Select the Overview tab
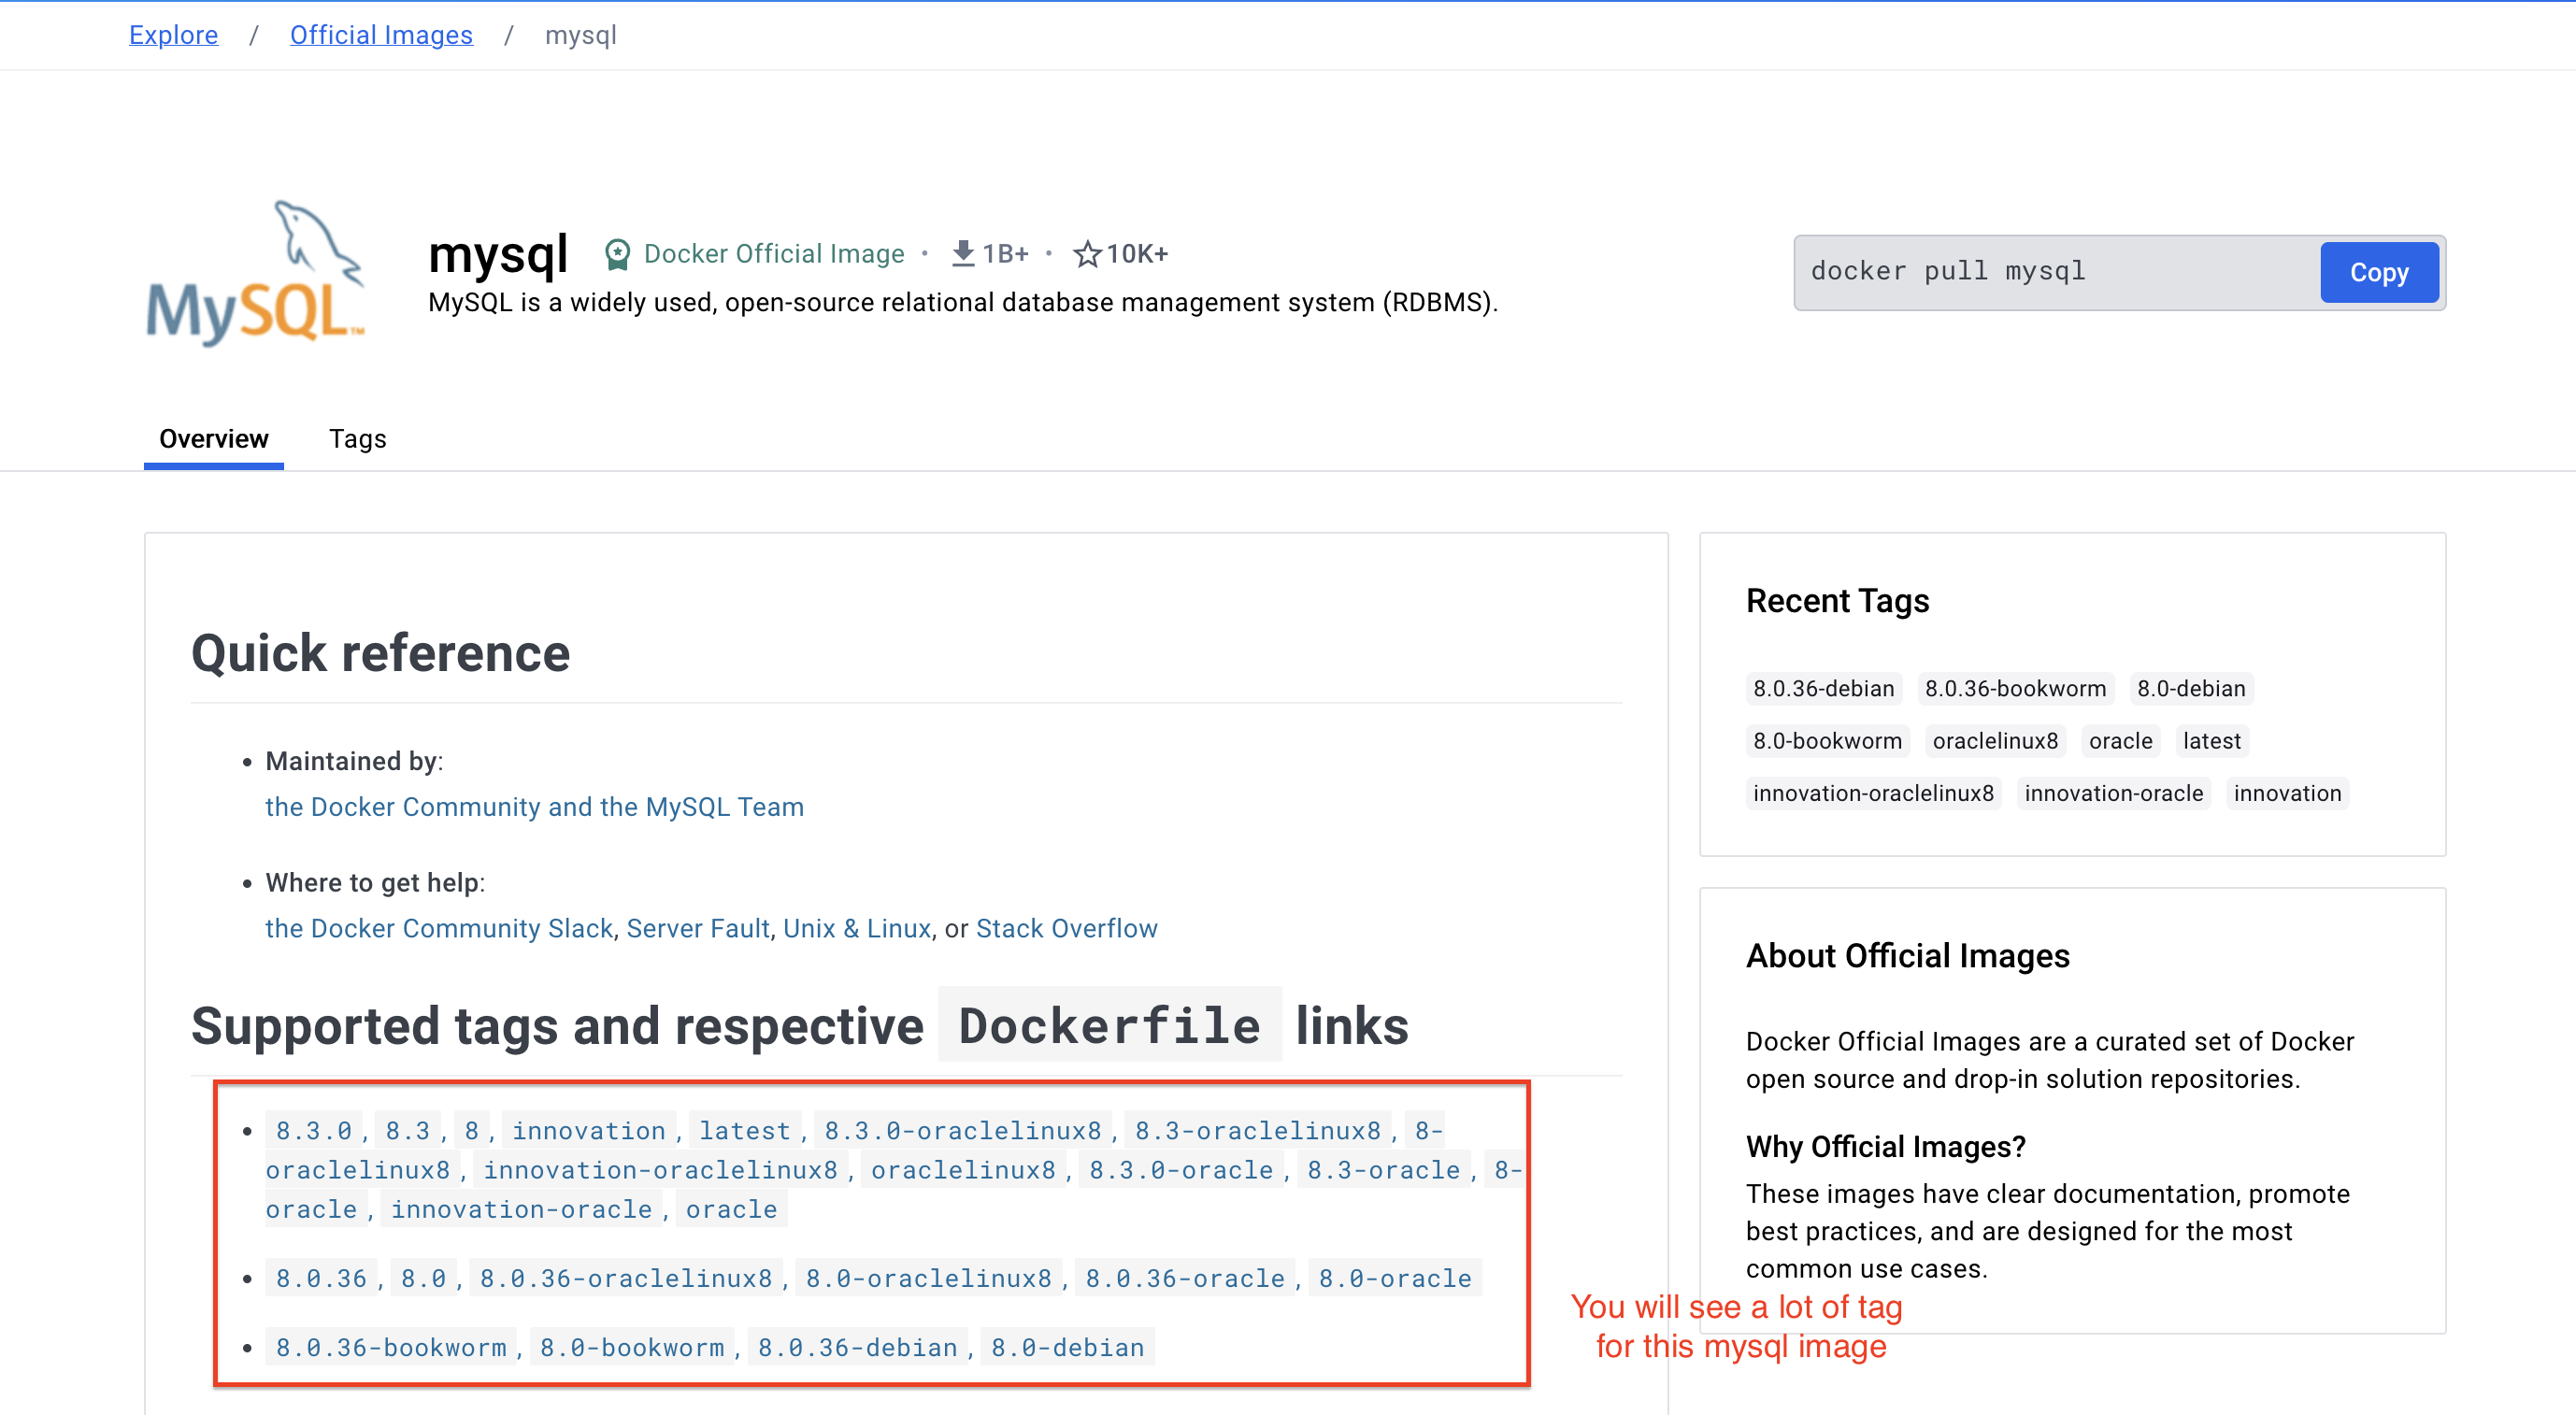2576x1415 pixels. click(x=213, y=439)
